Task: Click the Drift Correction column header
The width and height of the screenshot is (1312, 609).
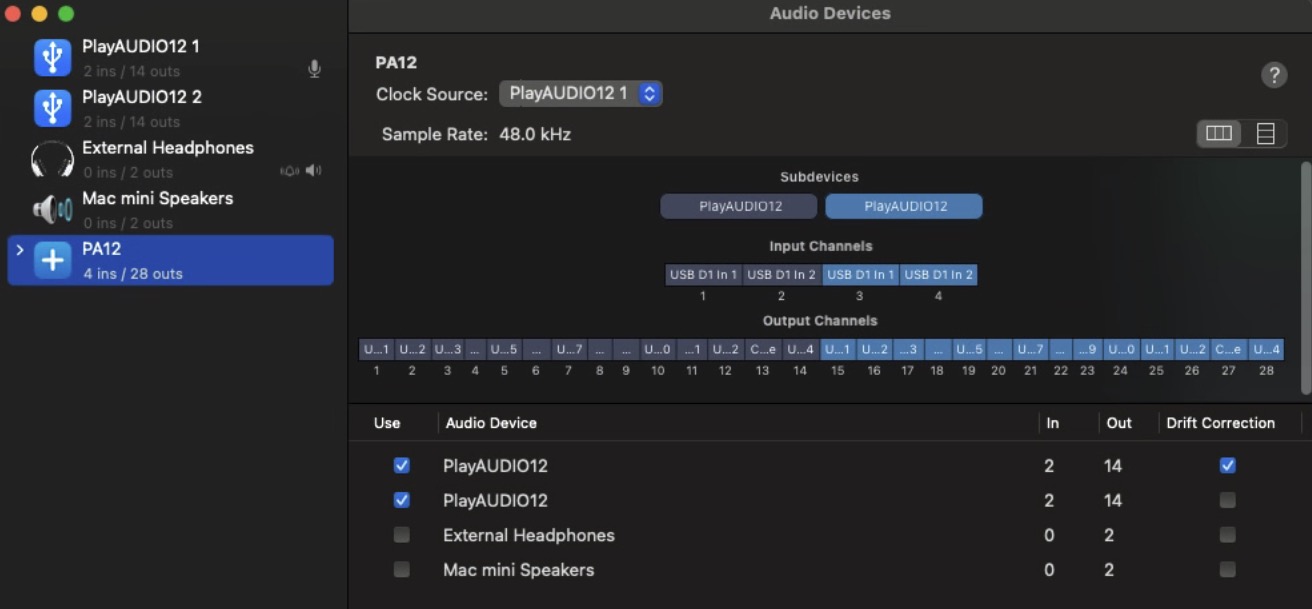Action: pos(1220,423)
